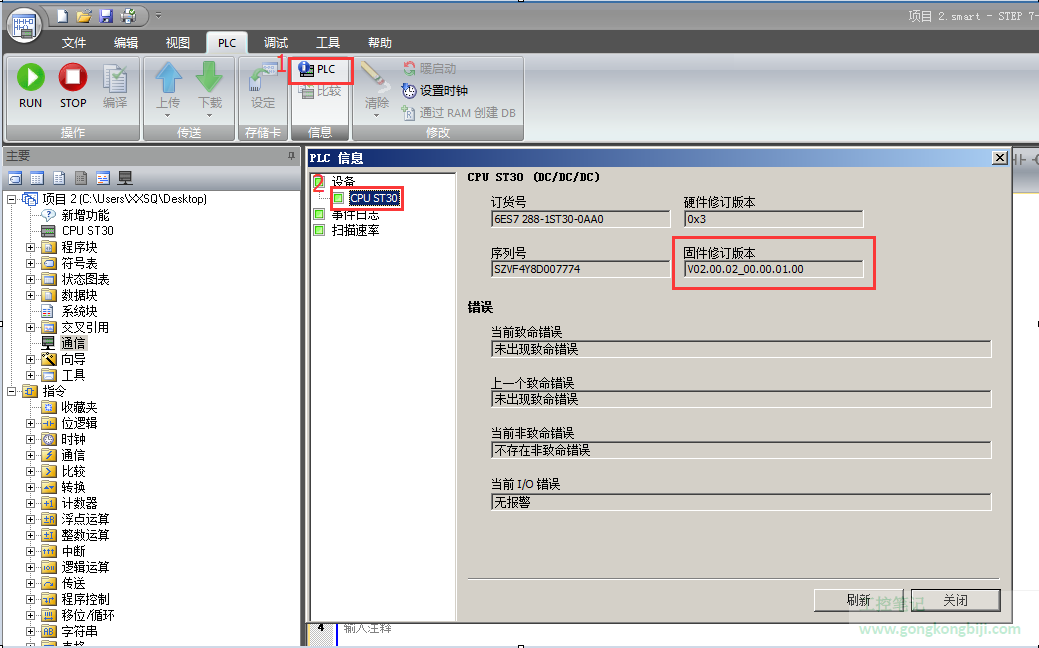The height and width of the screenshot is (648, 1039).
Task: Expand the 符号表 node
Action: 30,263
